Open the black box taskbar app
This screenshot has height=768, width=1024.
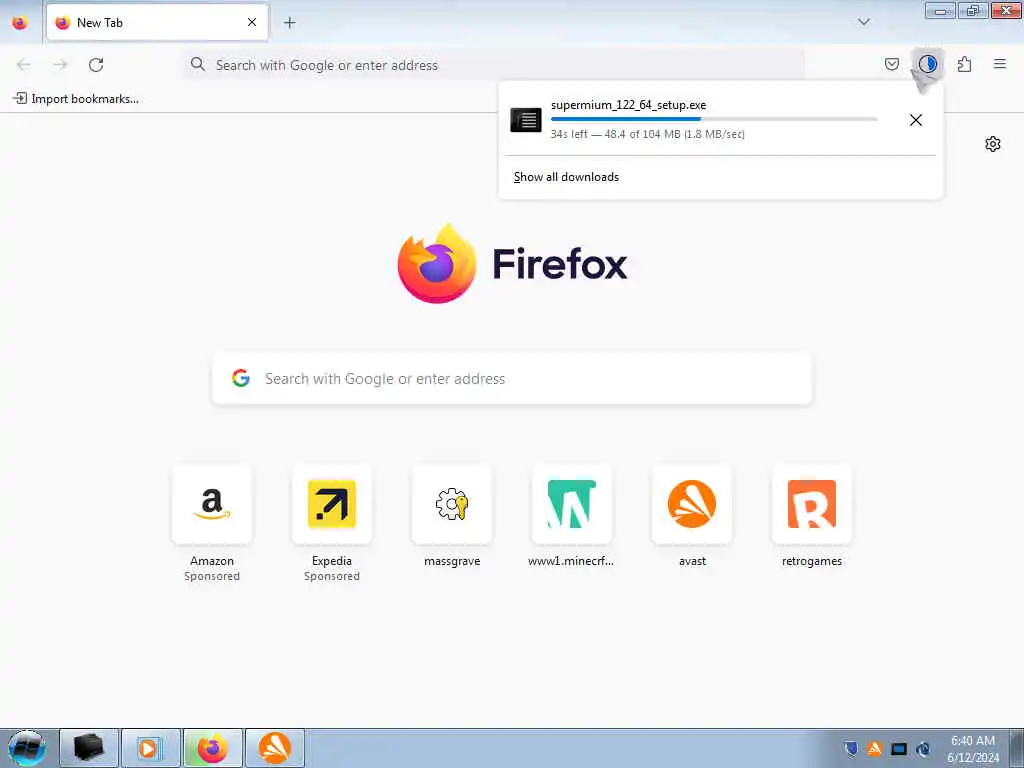click(89, 748)
